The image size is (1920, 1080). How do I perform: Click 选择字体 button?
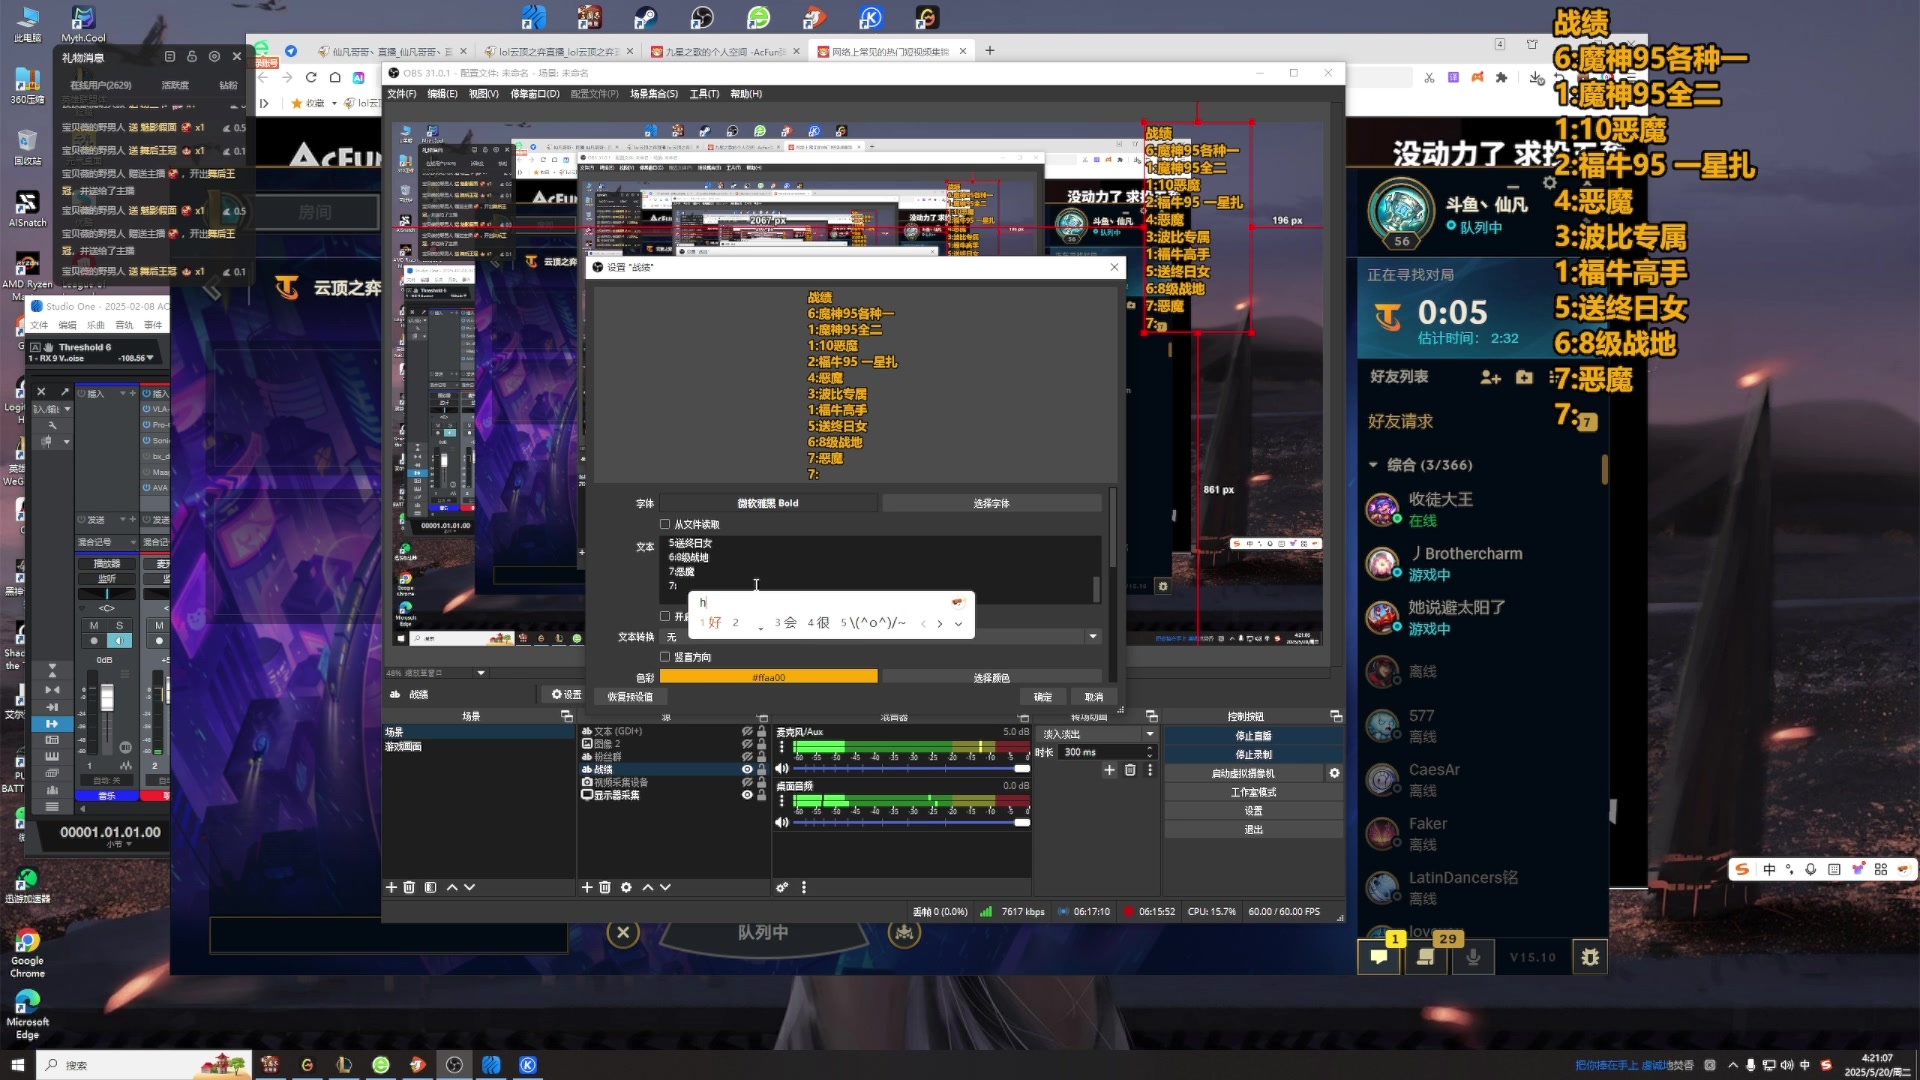[991, 503]
